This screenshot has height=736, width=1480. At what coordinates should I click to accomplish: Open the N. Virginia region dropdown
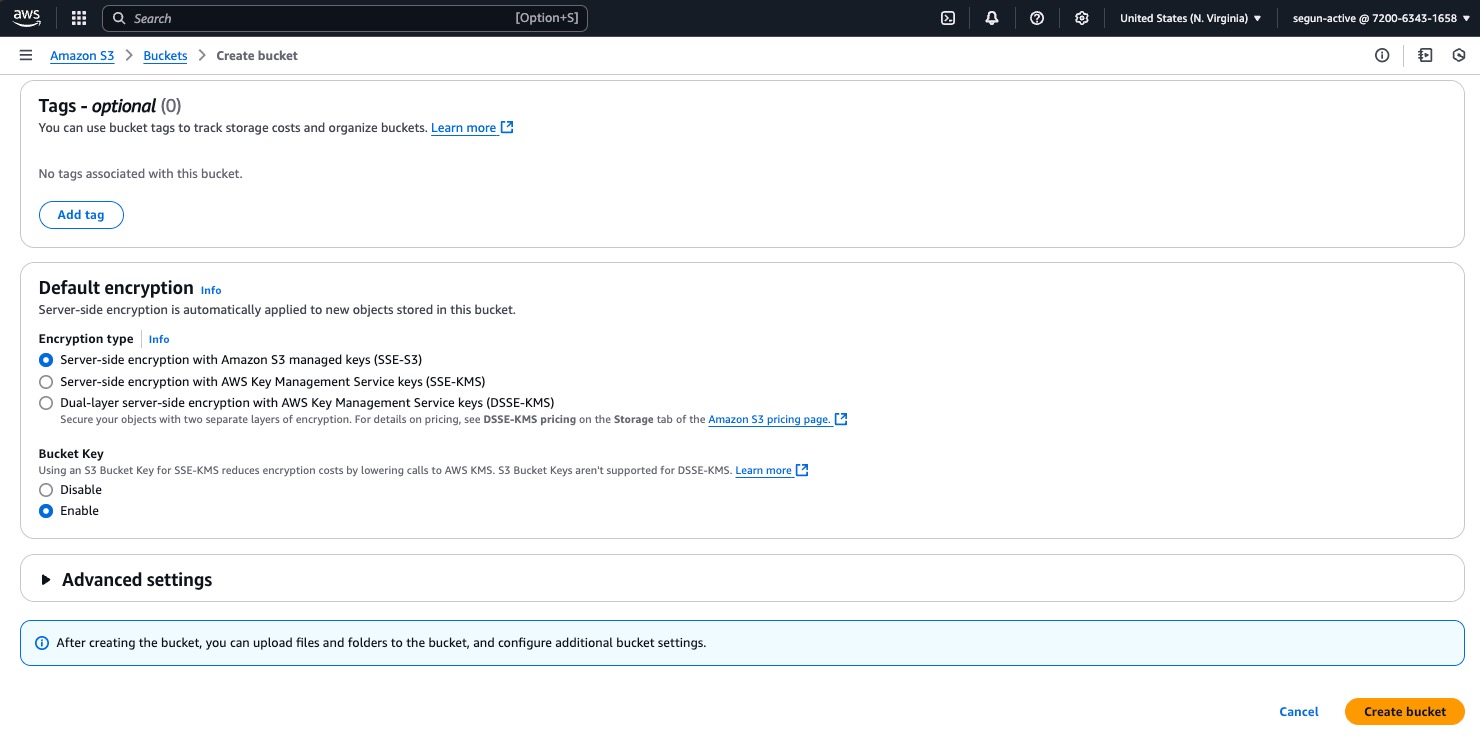pos(1190,18)
